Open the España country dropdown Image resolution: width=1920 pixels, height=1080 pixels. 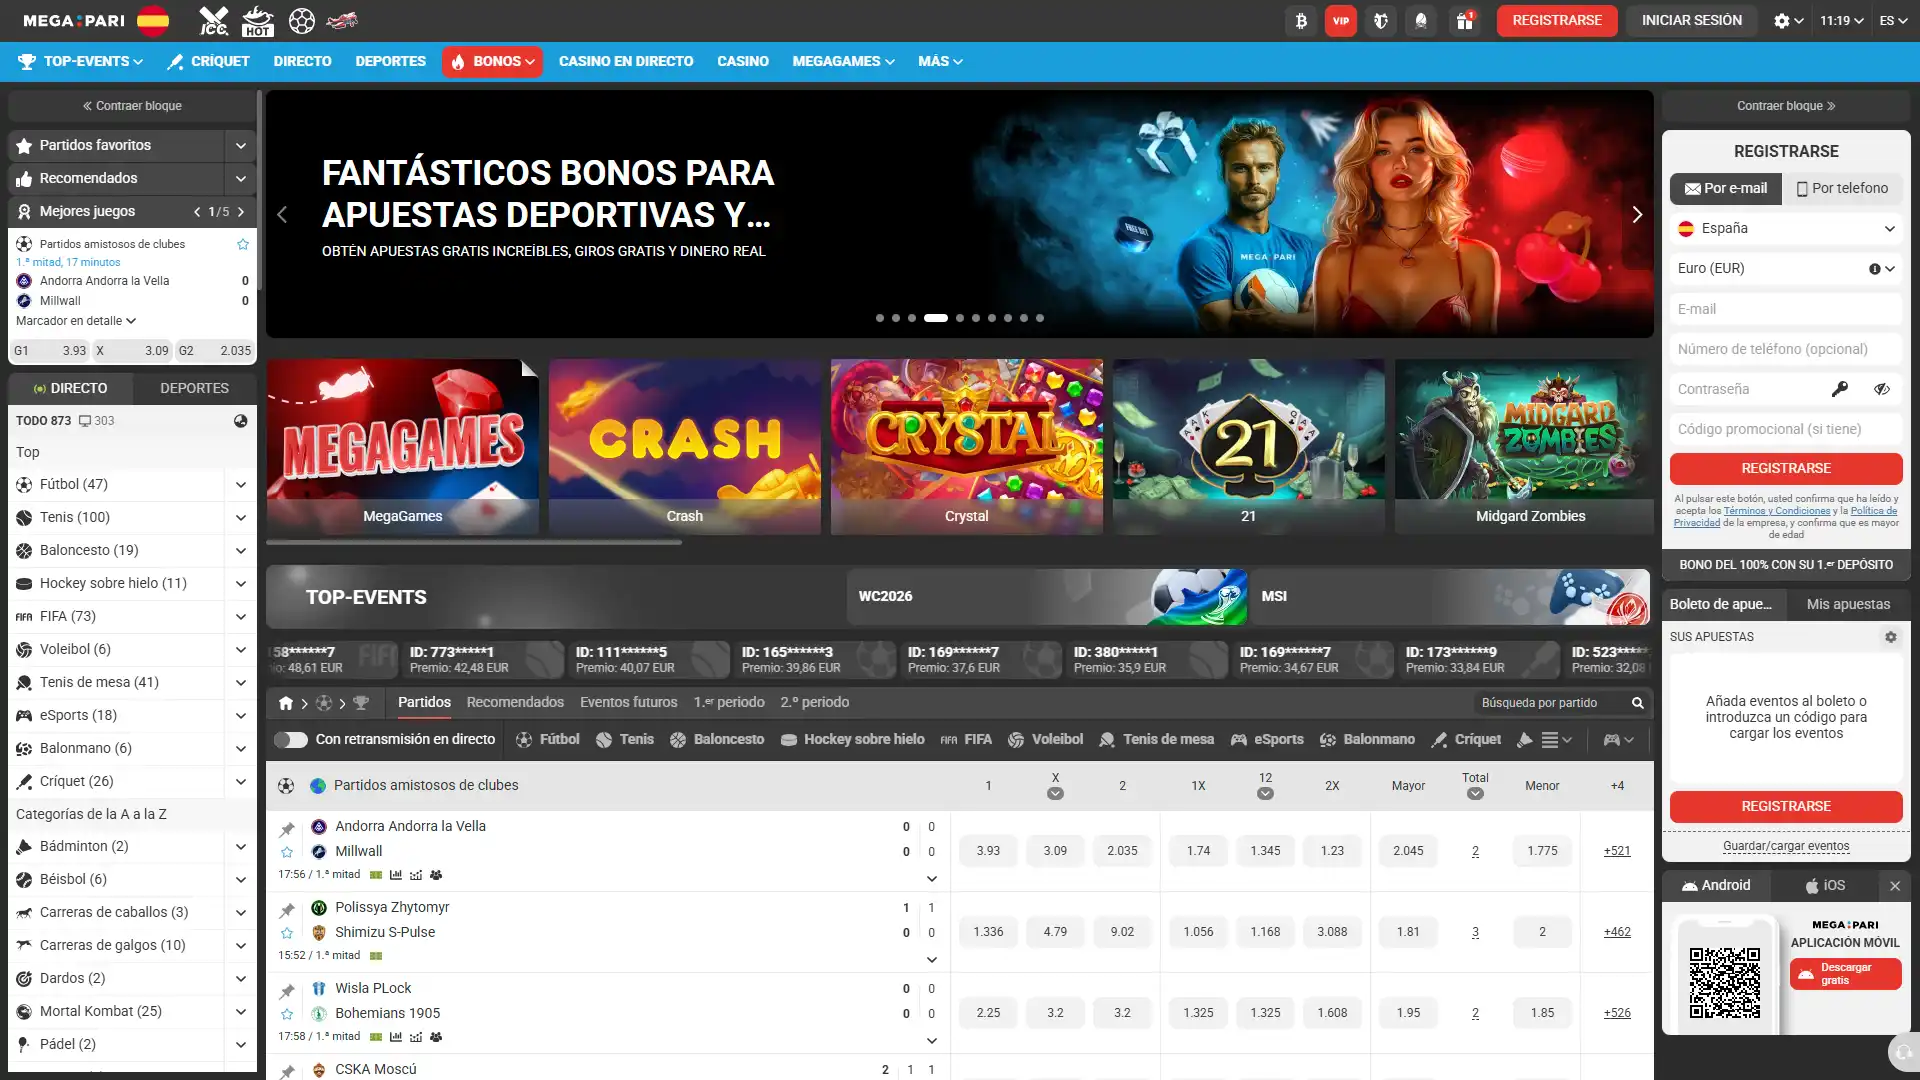click(x=1786, y=229)
